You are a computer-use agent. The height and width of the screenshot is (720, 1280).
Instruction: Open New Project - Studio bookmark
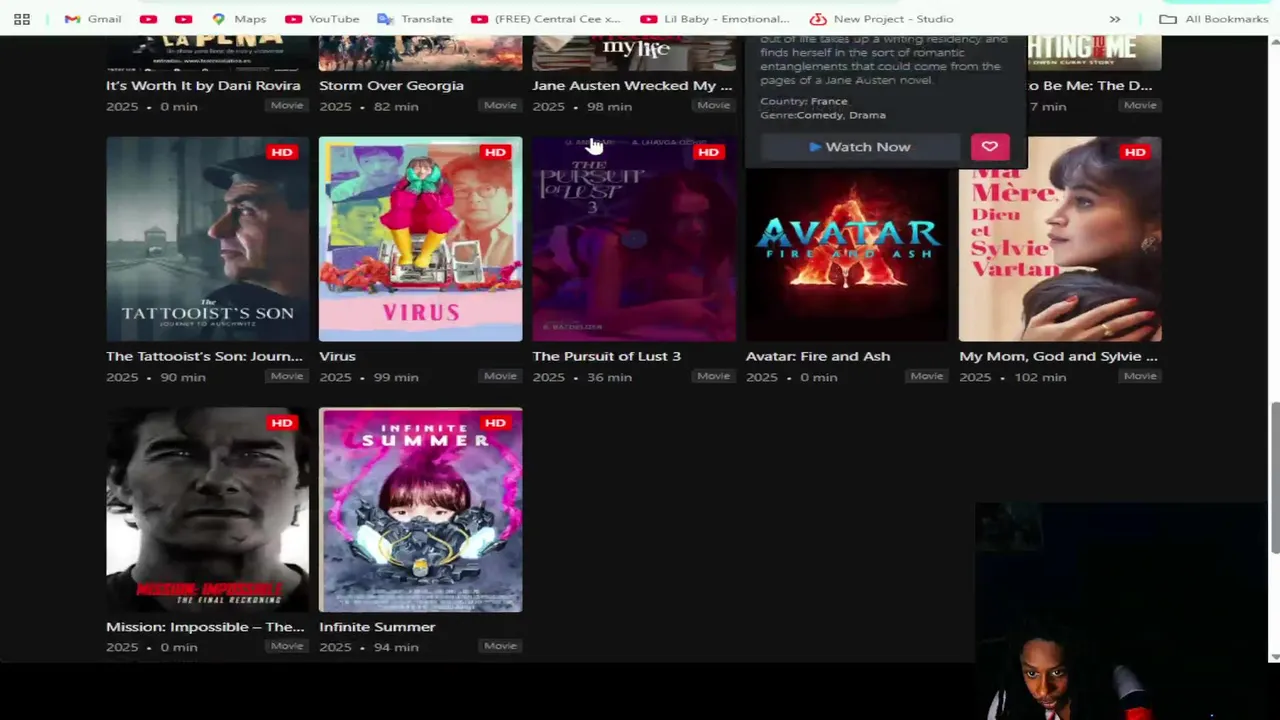(x=882, y=19)
